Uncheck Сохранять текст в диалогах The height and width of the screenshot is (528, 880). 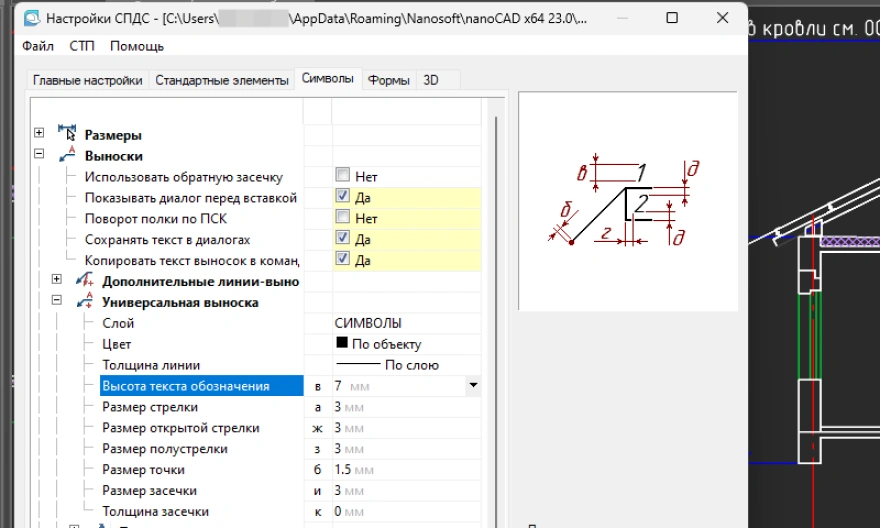point(343,239)
